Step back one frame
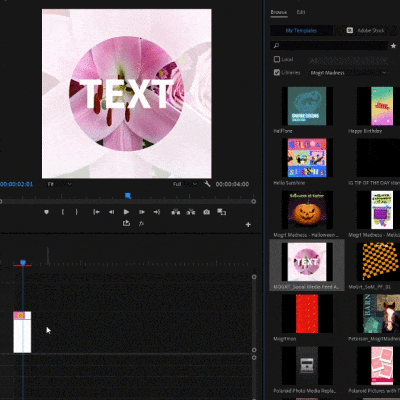400x400 pixels. coord(111,212)
